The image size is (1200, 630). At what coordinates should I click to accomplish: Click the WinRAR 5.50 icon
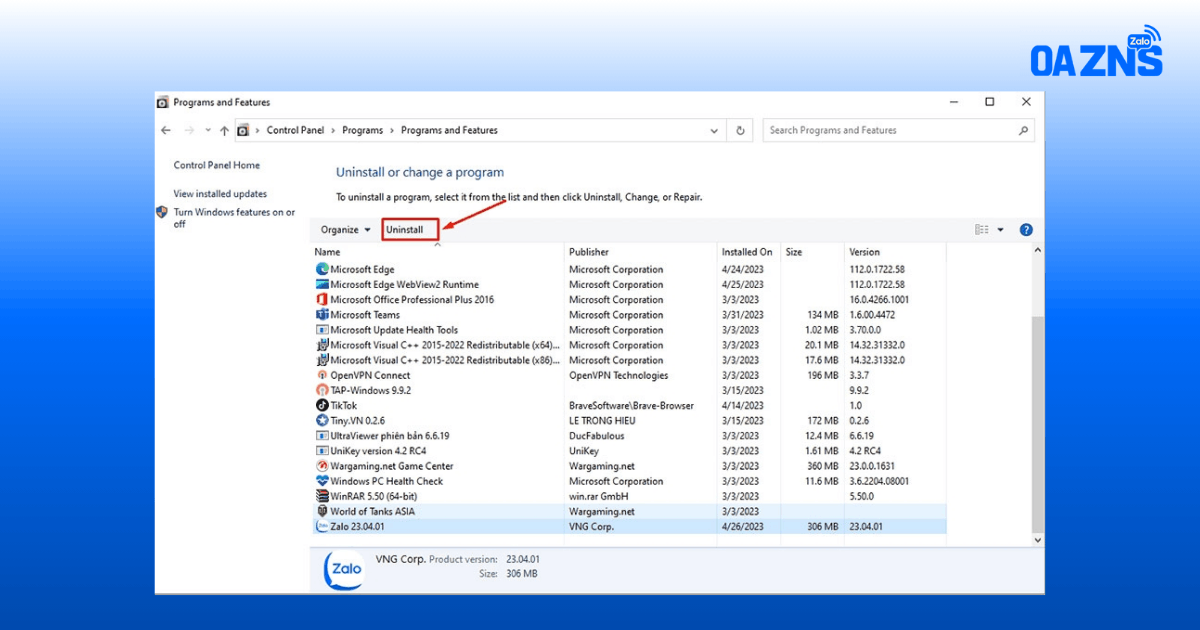322,496
